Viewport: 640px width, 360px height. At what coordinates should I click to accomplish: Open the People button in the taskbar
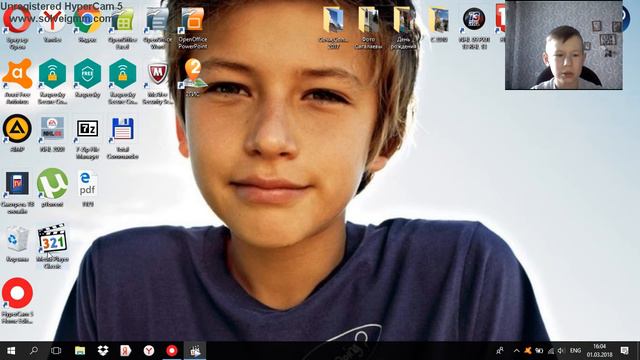point(500,351)
